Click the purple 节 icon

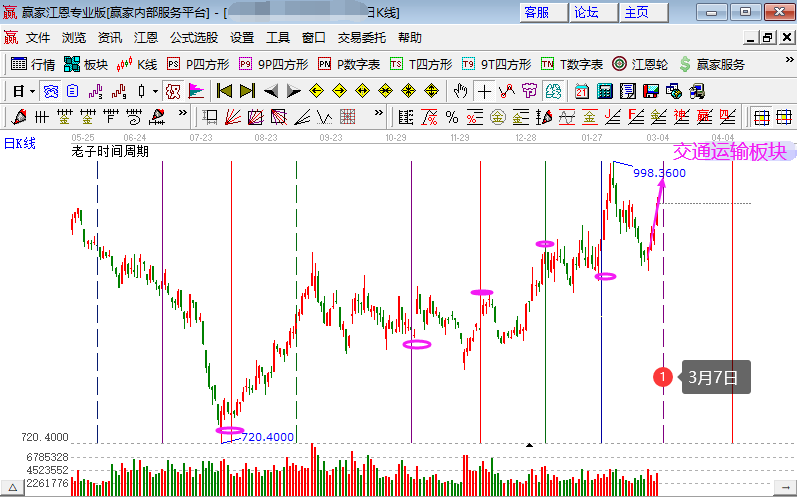tap(530, 91)
